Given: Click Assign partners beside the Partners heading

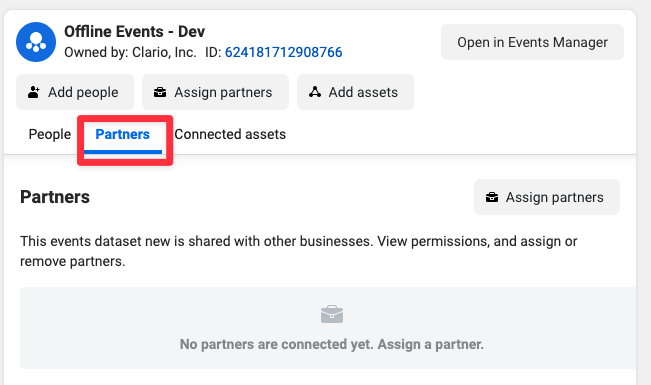Looking at the screenshot, I should point(547,197).
